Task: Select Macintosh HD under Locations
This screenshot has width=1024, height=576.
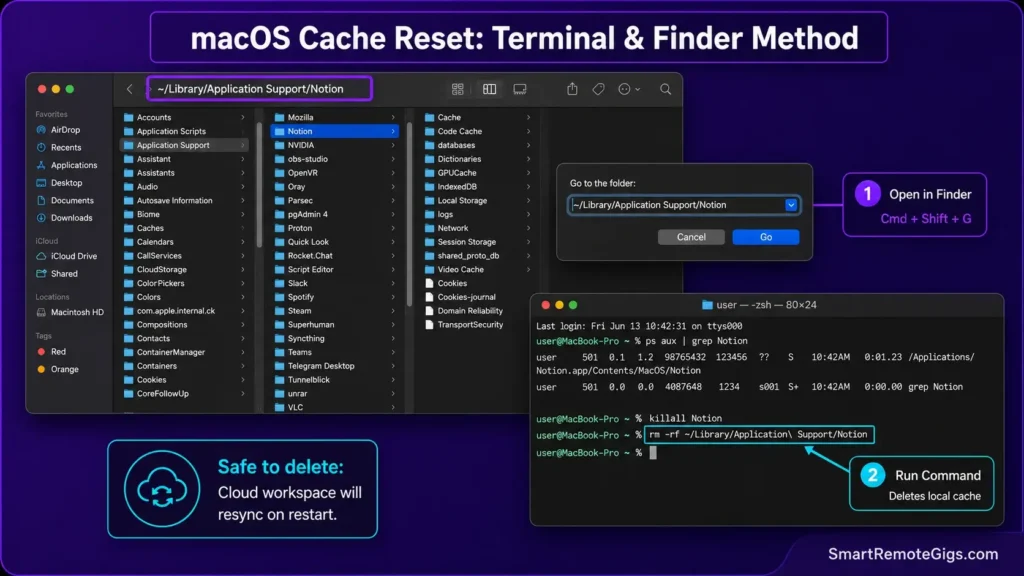Action: click(70, 312)
